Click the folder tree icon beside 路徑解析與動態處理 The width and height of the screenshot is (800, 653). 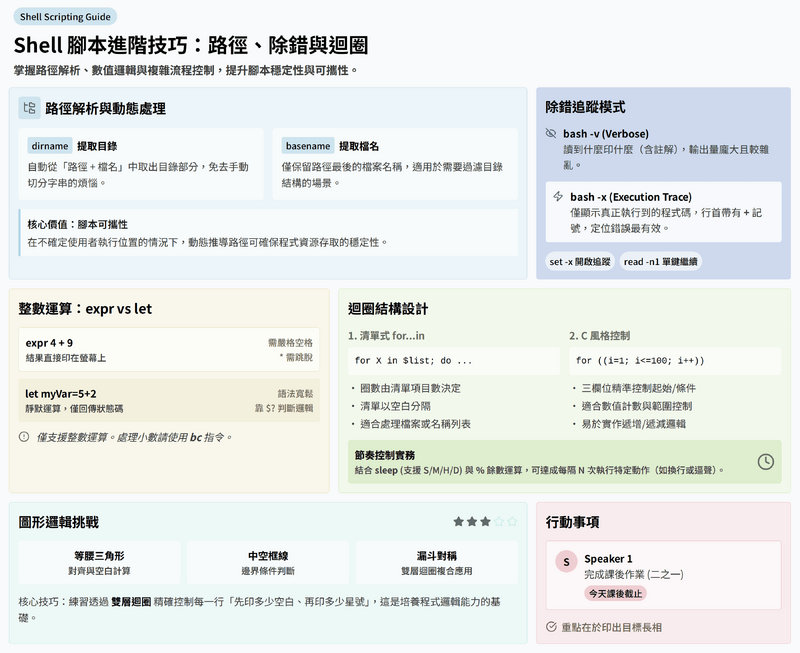pyautogui.click(x=30, y=108)
